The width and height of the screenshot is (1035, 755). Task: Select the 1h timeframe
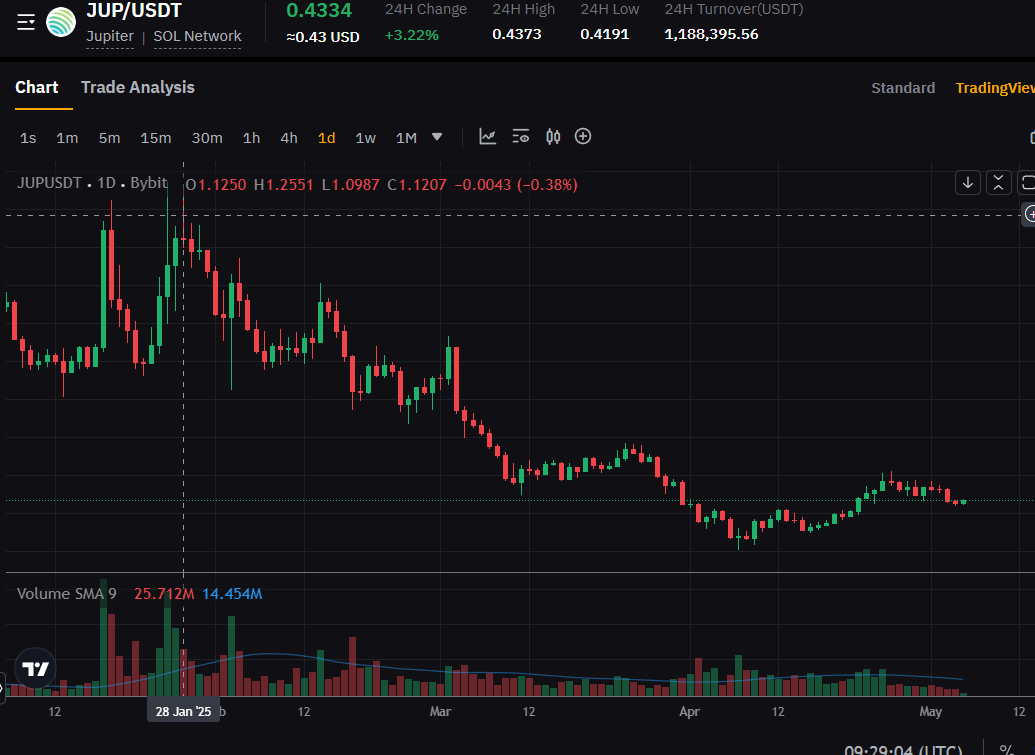coord(251,138)
